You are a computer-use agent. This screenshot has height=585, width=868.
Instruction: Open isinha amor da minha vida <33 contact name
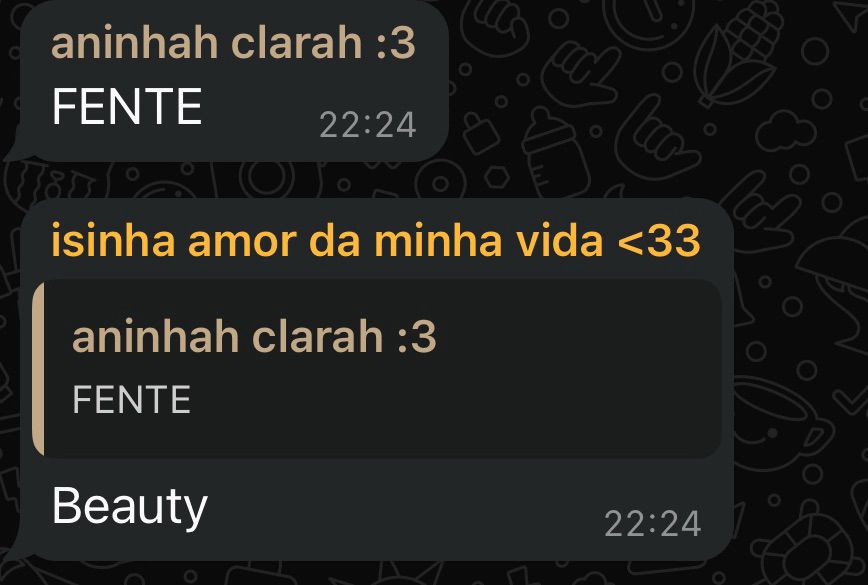[x=376, y=241]
